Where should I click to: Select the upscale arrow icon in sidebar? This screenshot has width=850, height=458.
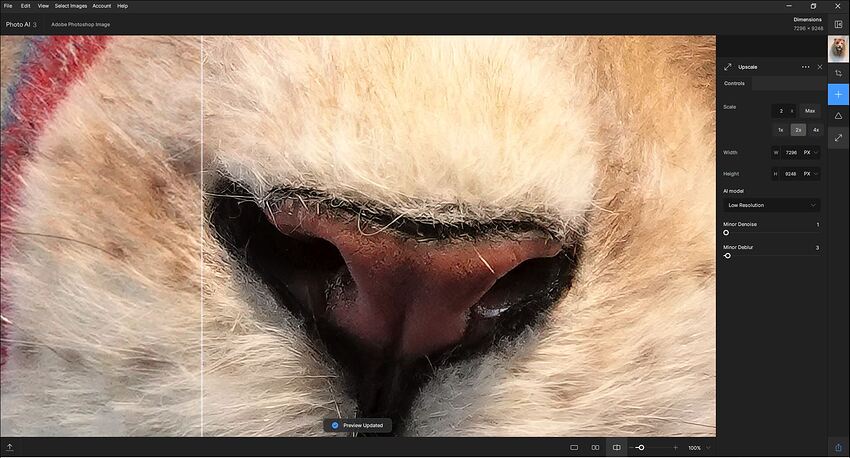pyautogui.click(x=838, y=138)
